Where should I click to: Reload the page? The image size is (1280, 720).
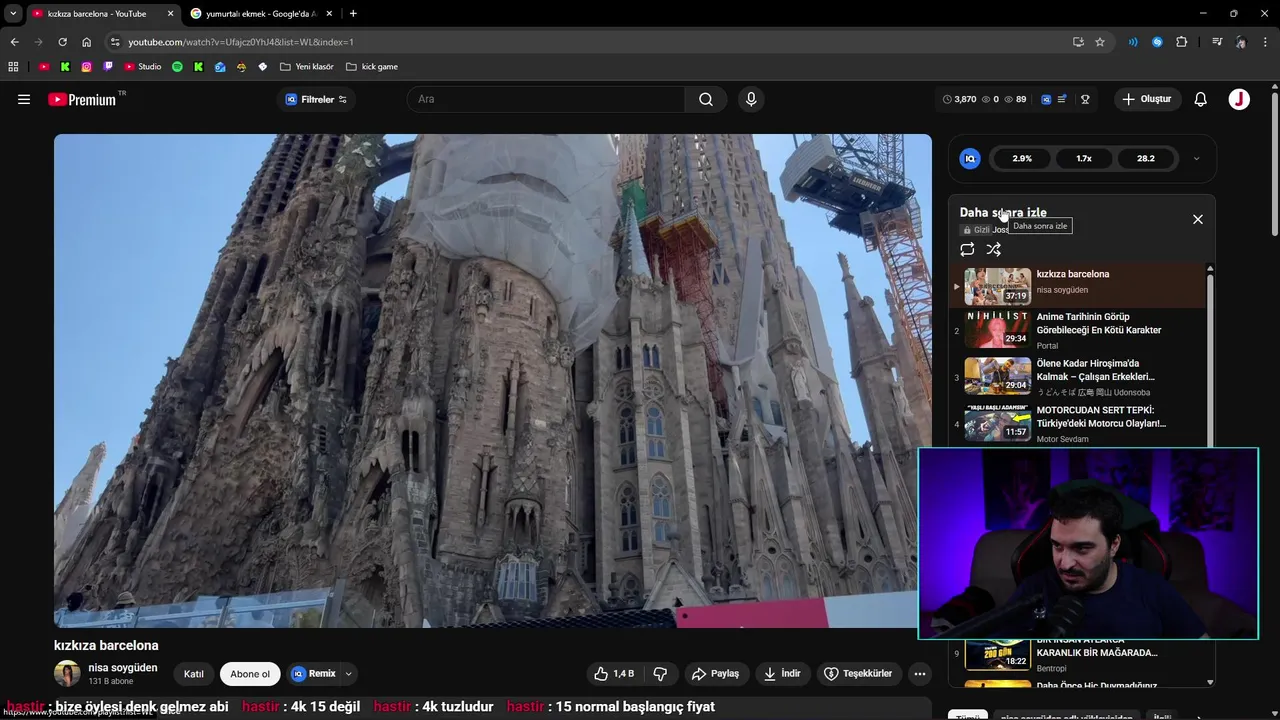click(62, 42)
